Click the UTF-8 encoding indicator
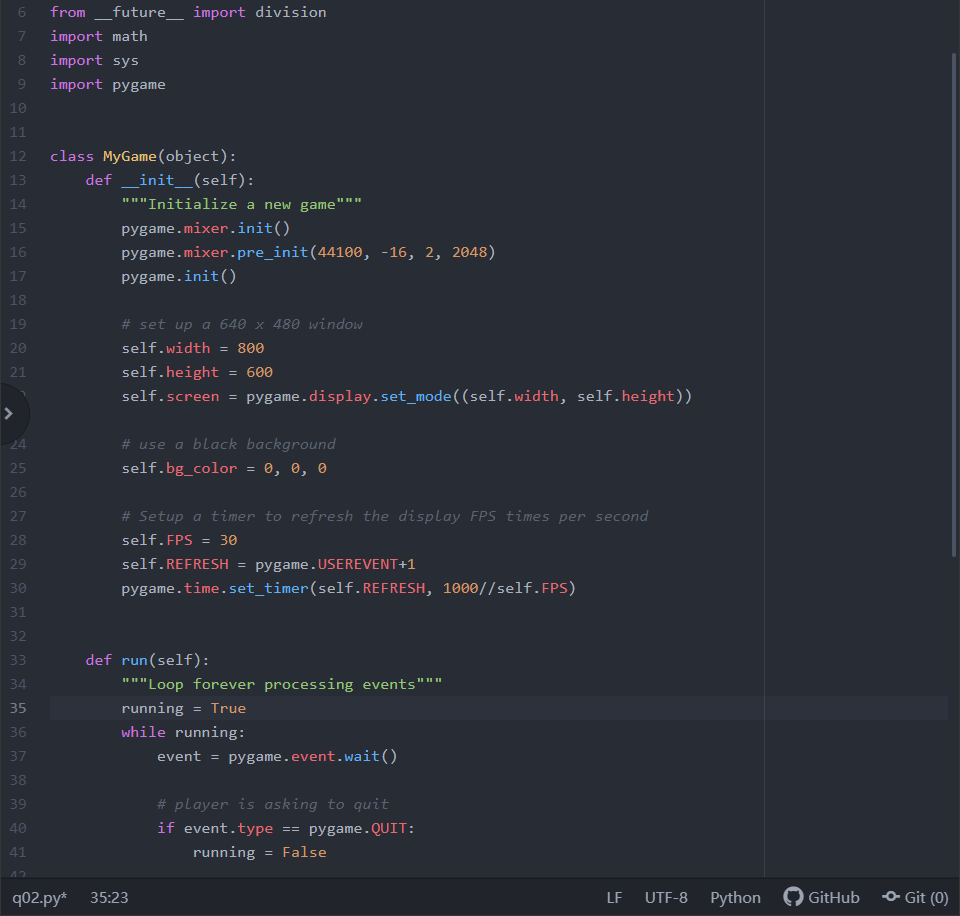This screenshot has height=916, width=960. tap(666, 897)
